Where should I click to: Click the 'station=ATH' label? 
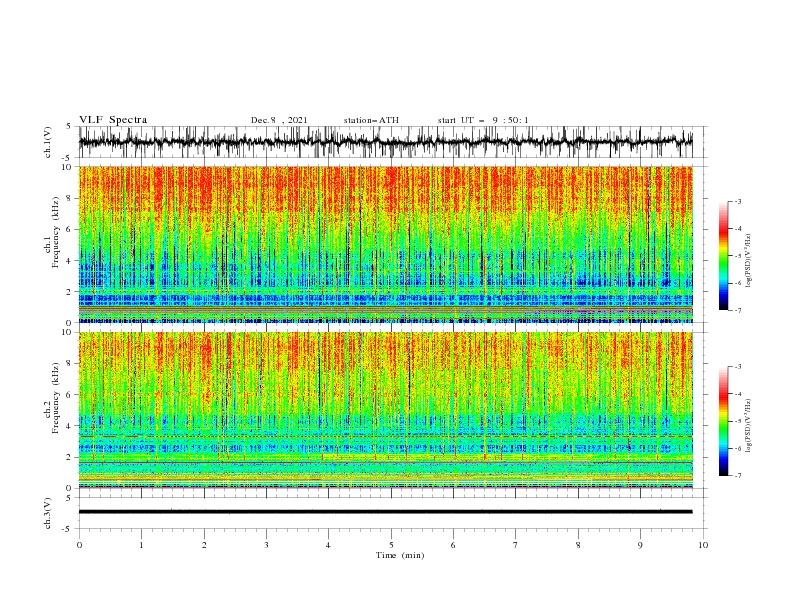click(x=371, y=120)
